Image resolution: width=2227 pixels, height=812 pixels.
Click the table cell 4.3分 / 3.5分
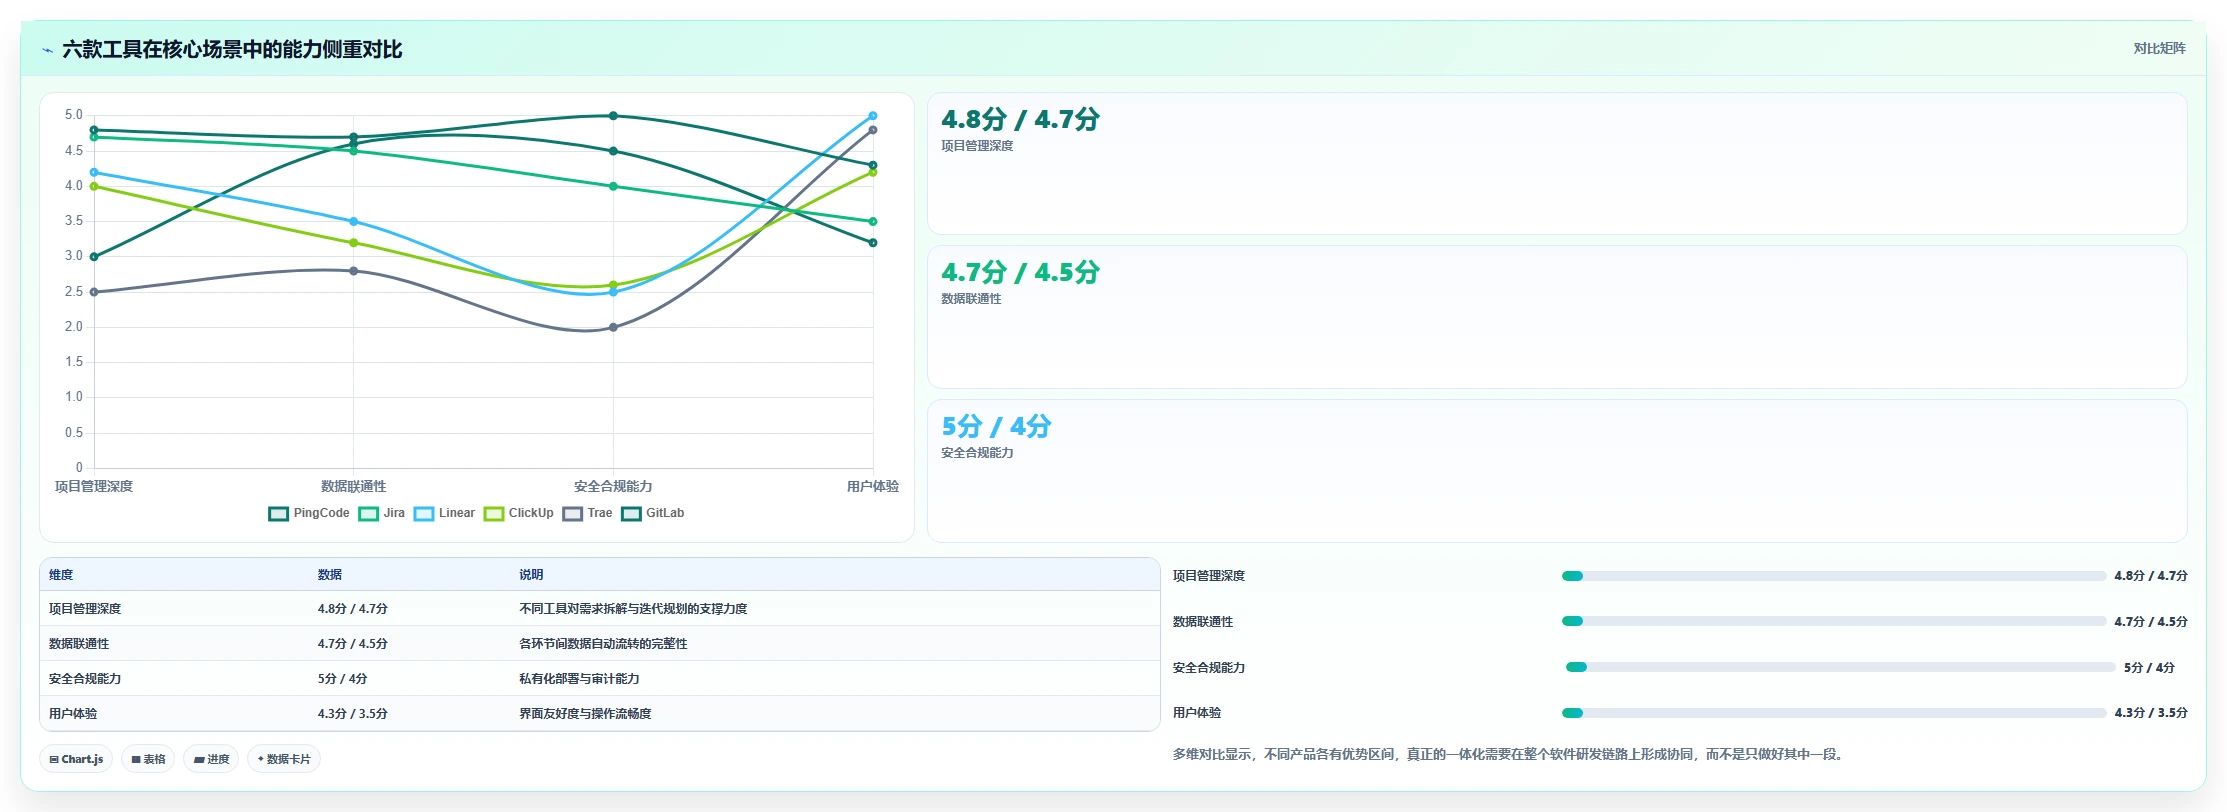[x=353, y=714]
